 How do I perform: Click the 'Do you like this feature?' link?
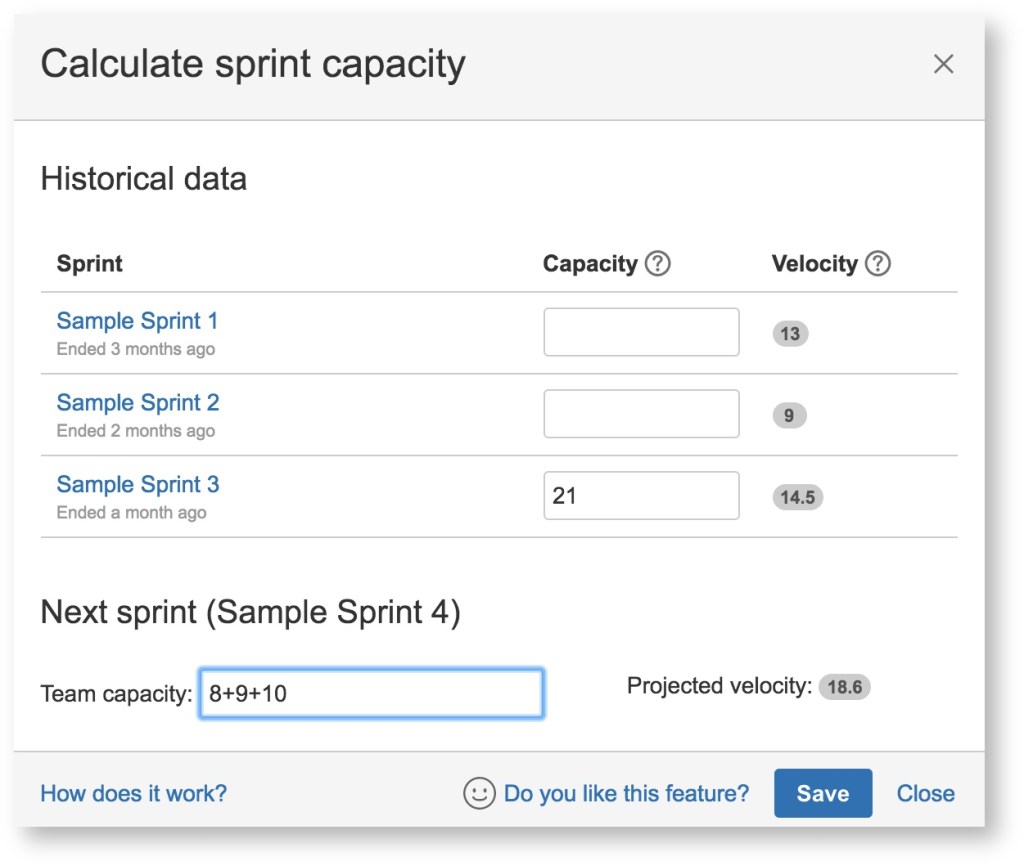[626, 793]
